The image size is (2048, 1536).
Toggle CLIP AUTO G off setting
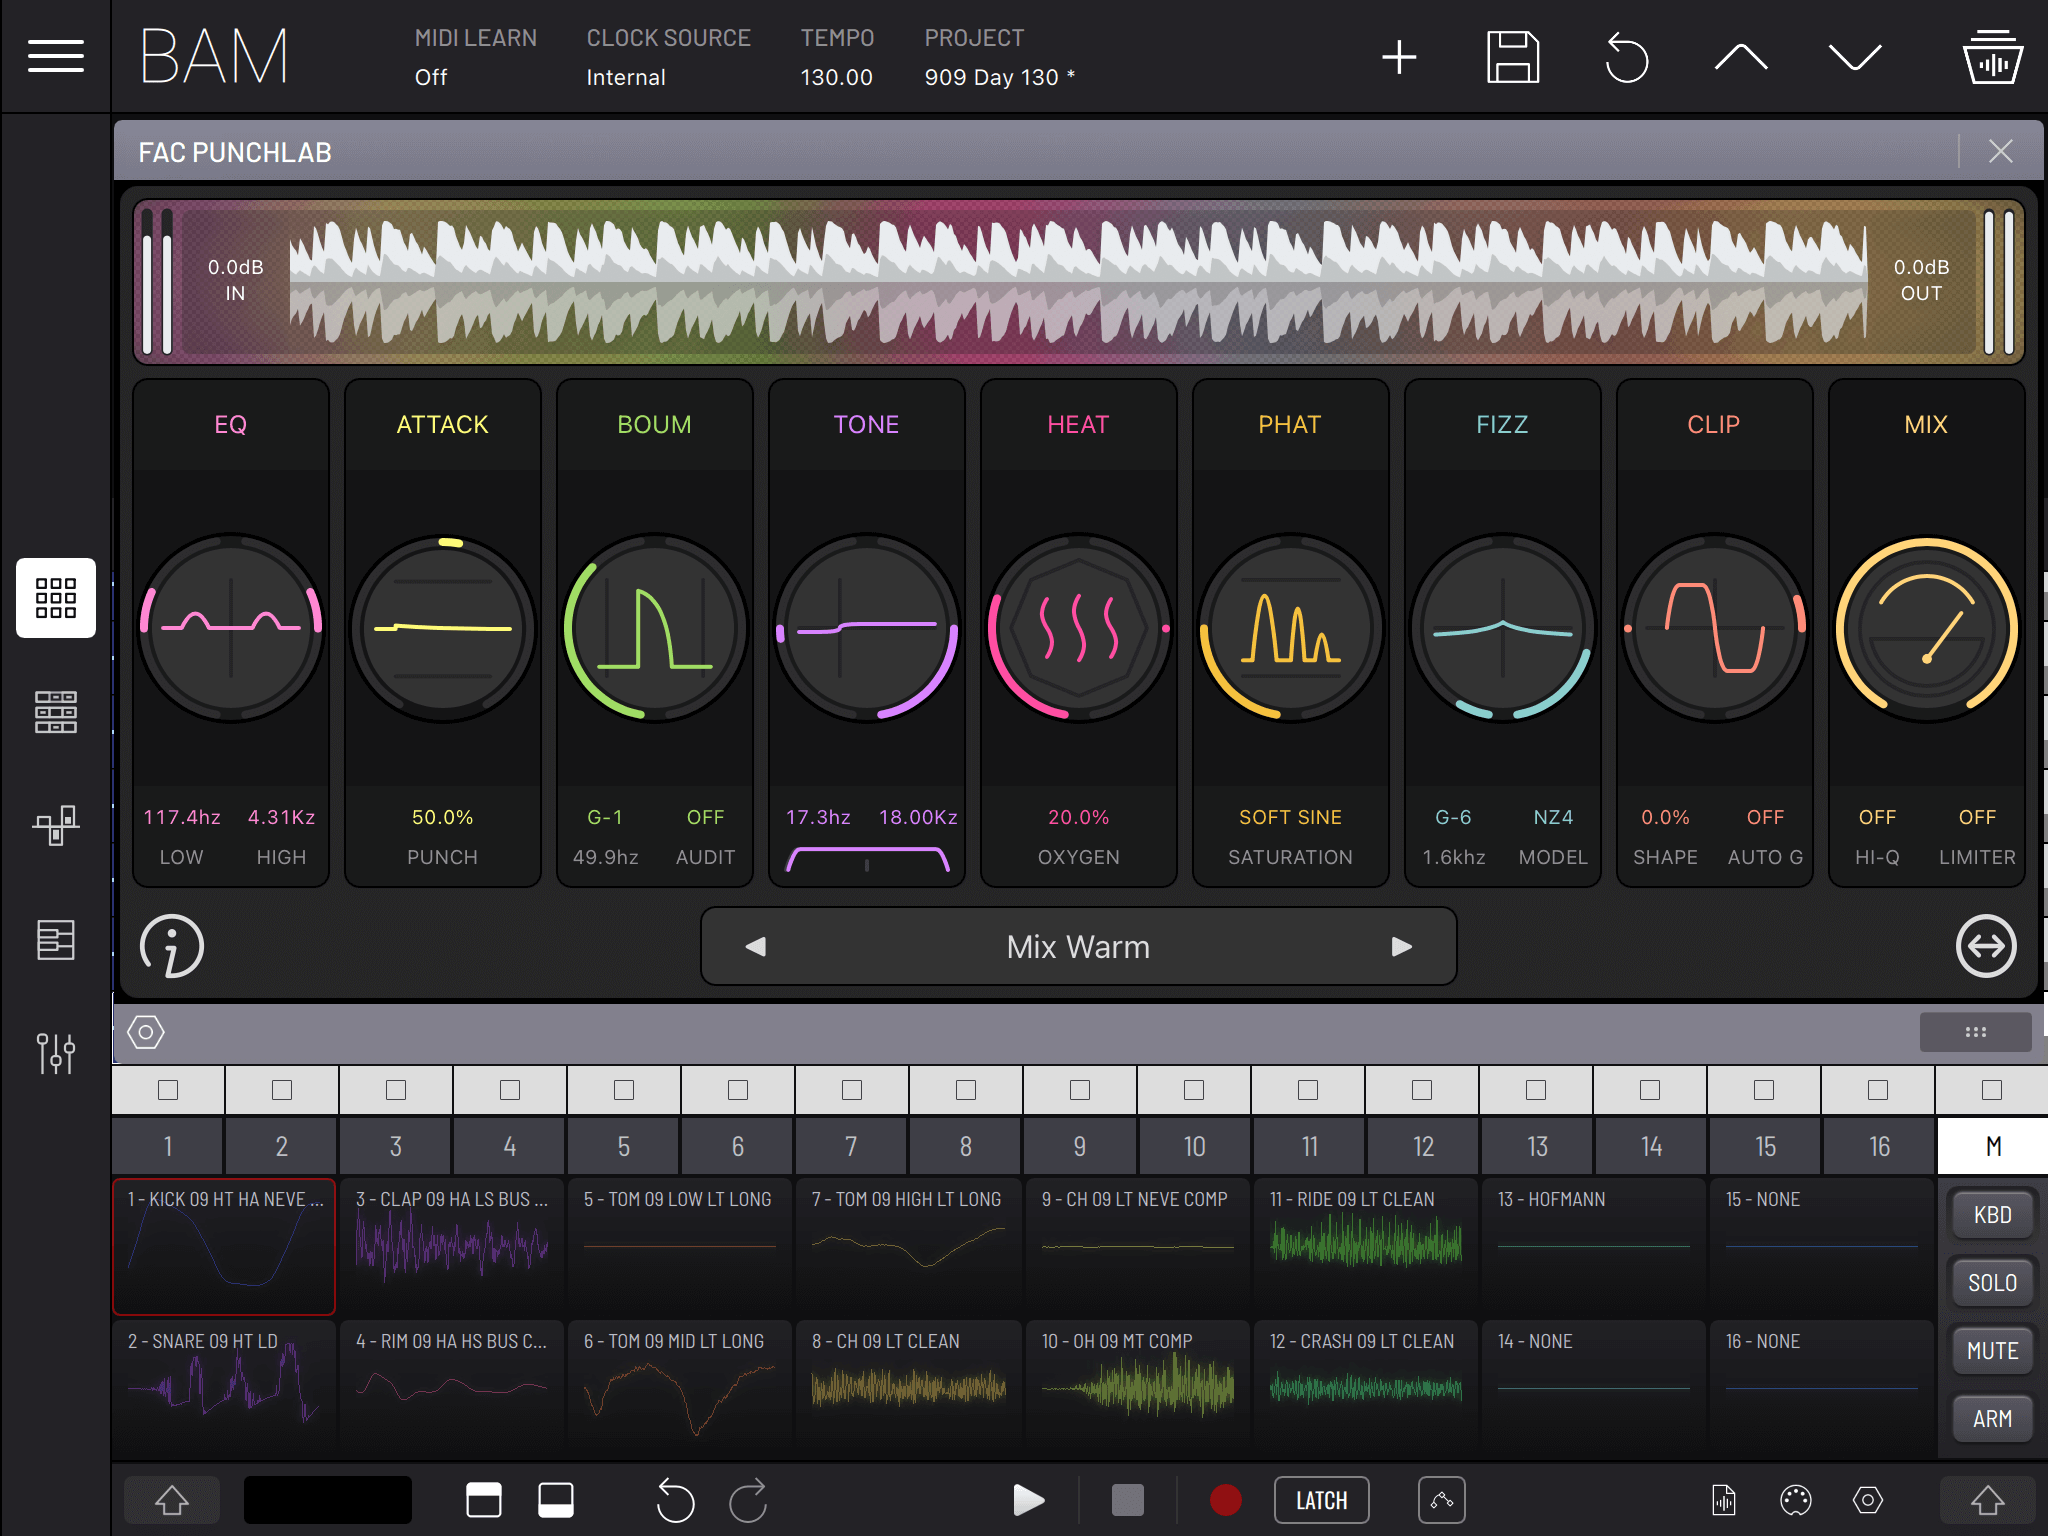(1765, 817)
